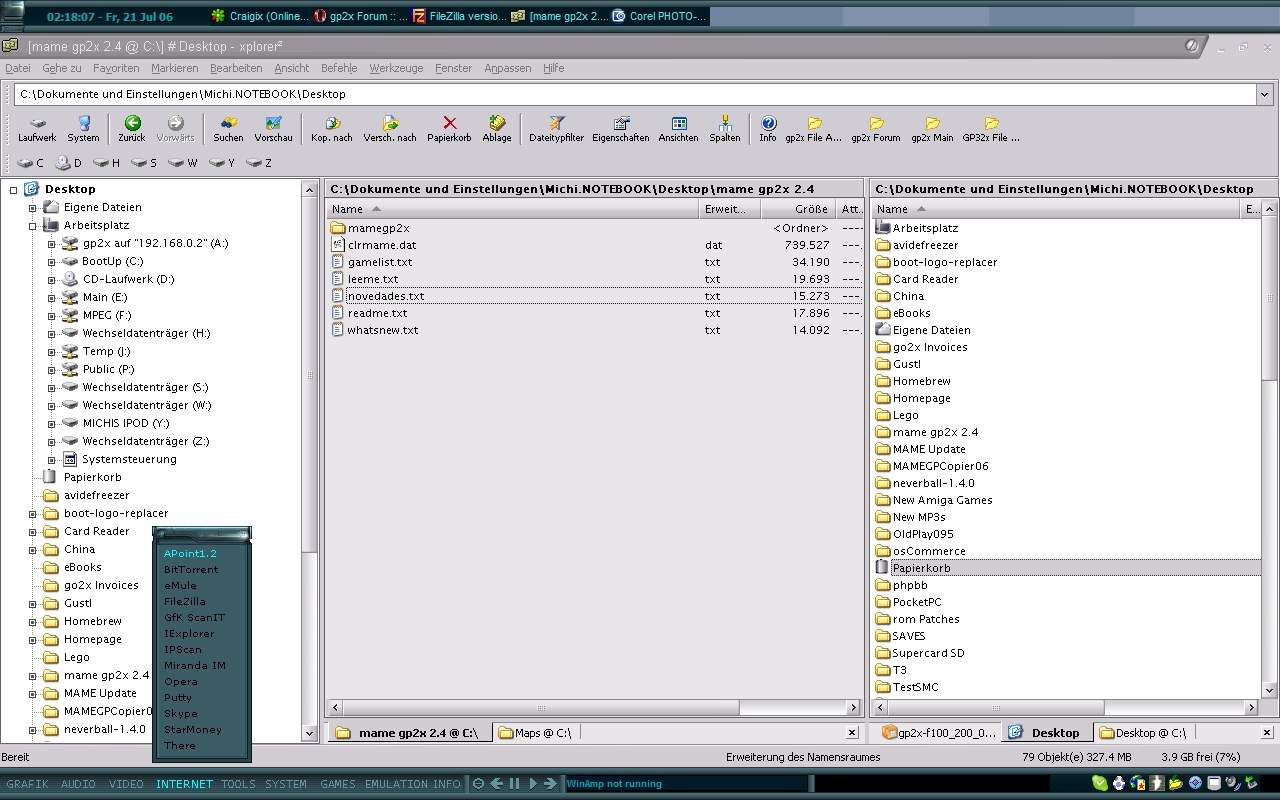This screenshot has width=1280, height=800.
Task: Select drive H in drive bar
Action: coord(106,163)
